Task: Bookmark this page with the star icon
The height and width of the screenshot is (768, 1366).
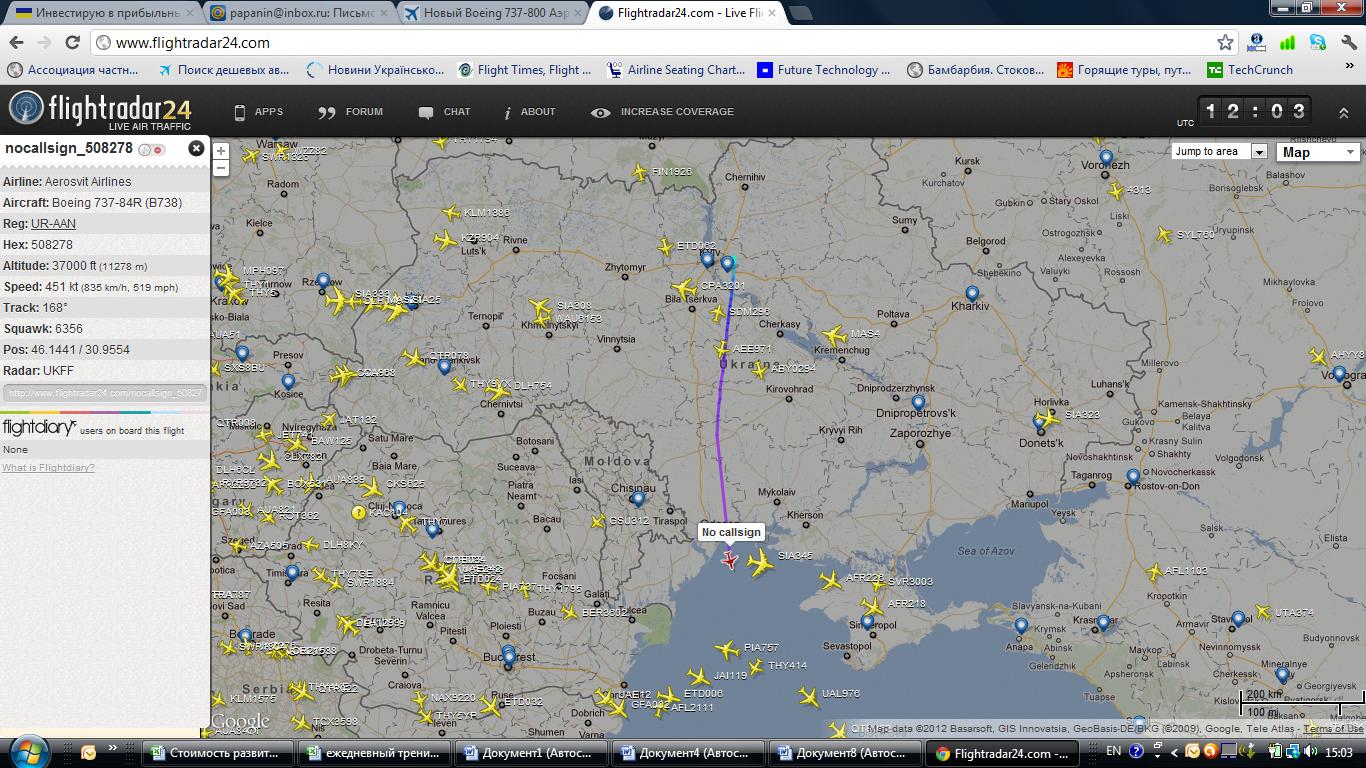Action: coord(1225,42)
